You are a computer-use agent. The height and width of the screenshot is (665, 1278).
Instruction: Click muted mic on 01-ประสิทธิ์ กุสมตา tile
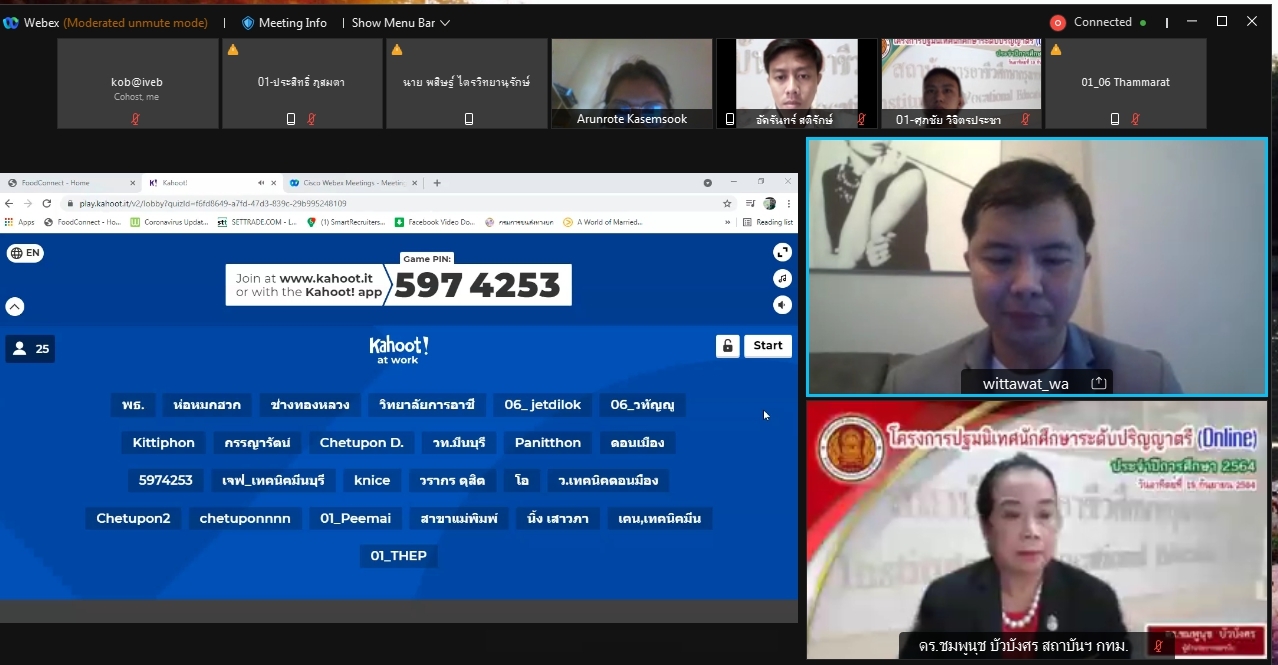pos(312,118)
